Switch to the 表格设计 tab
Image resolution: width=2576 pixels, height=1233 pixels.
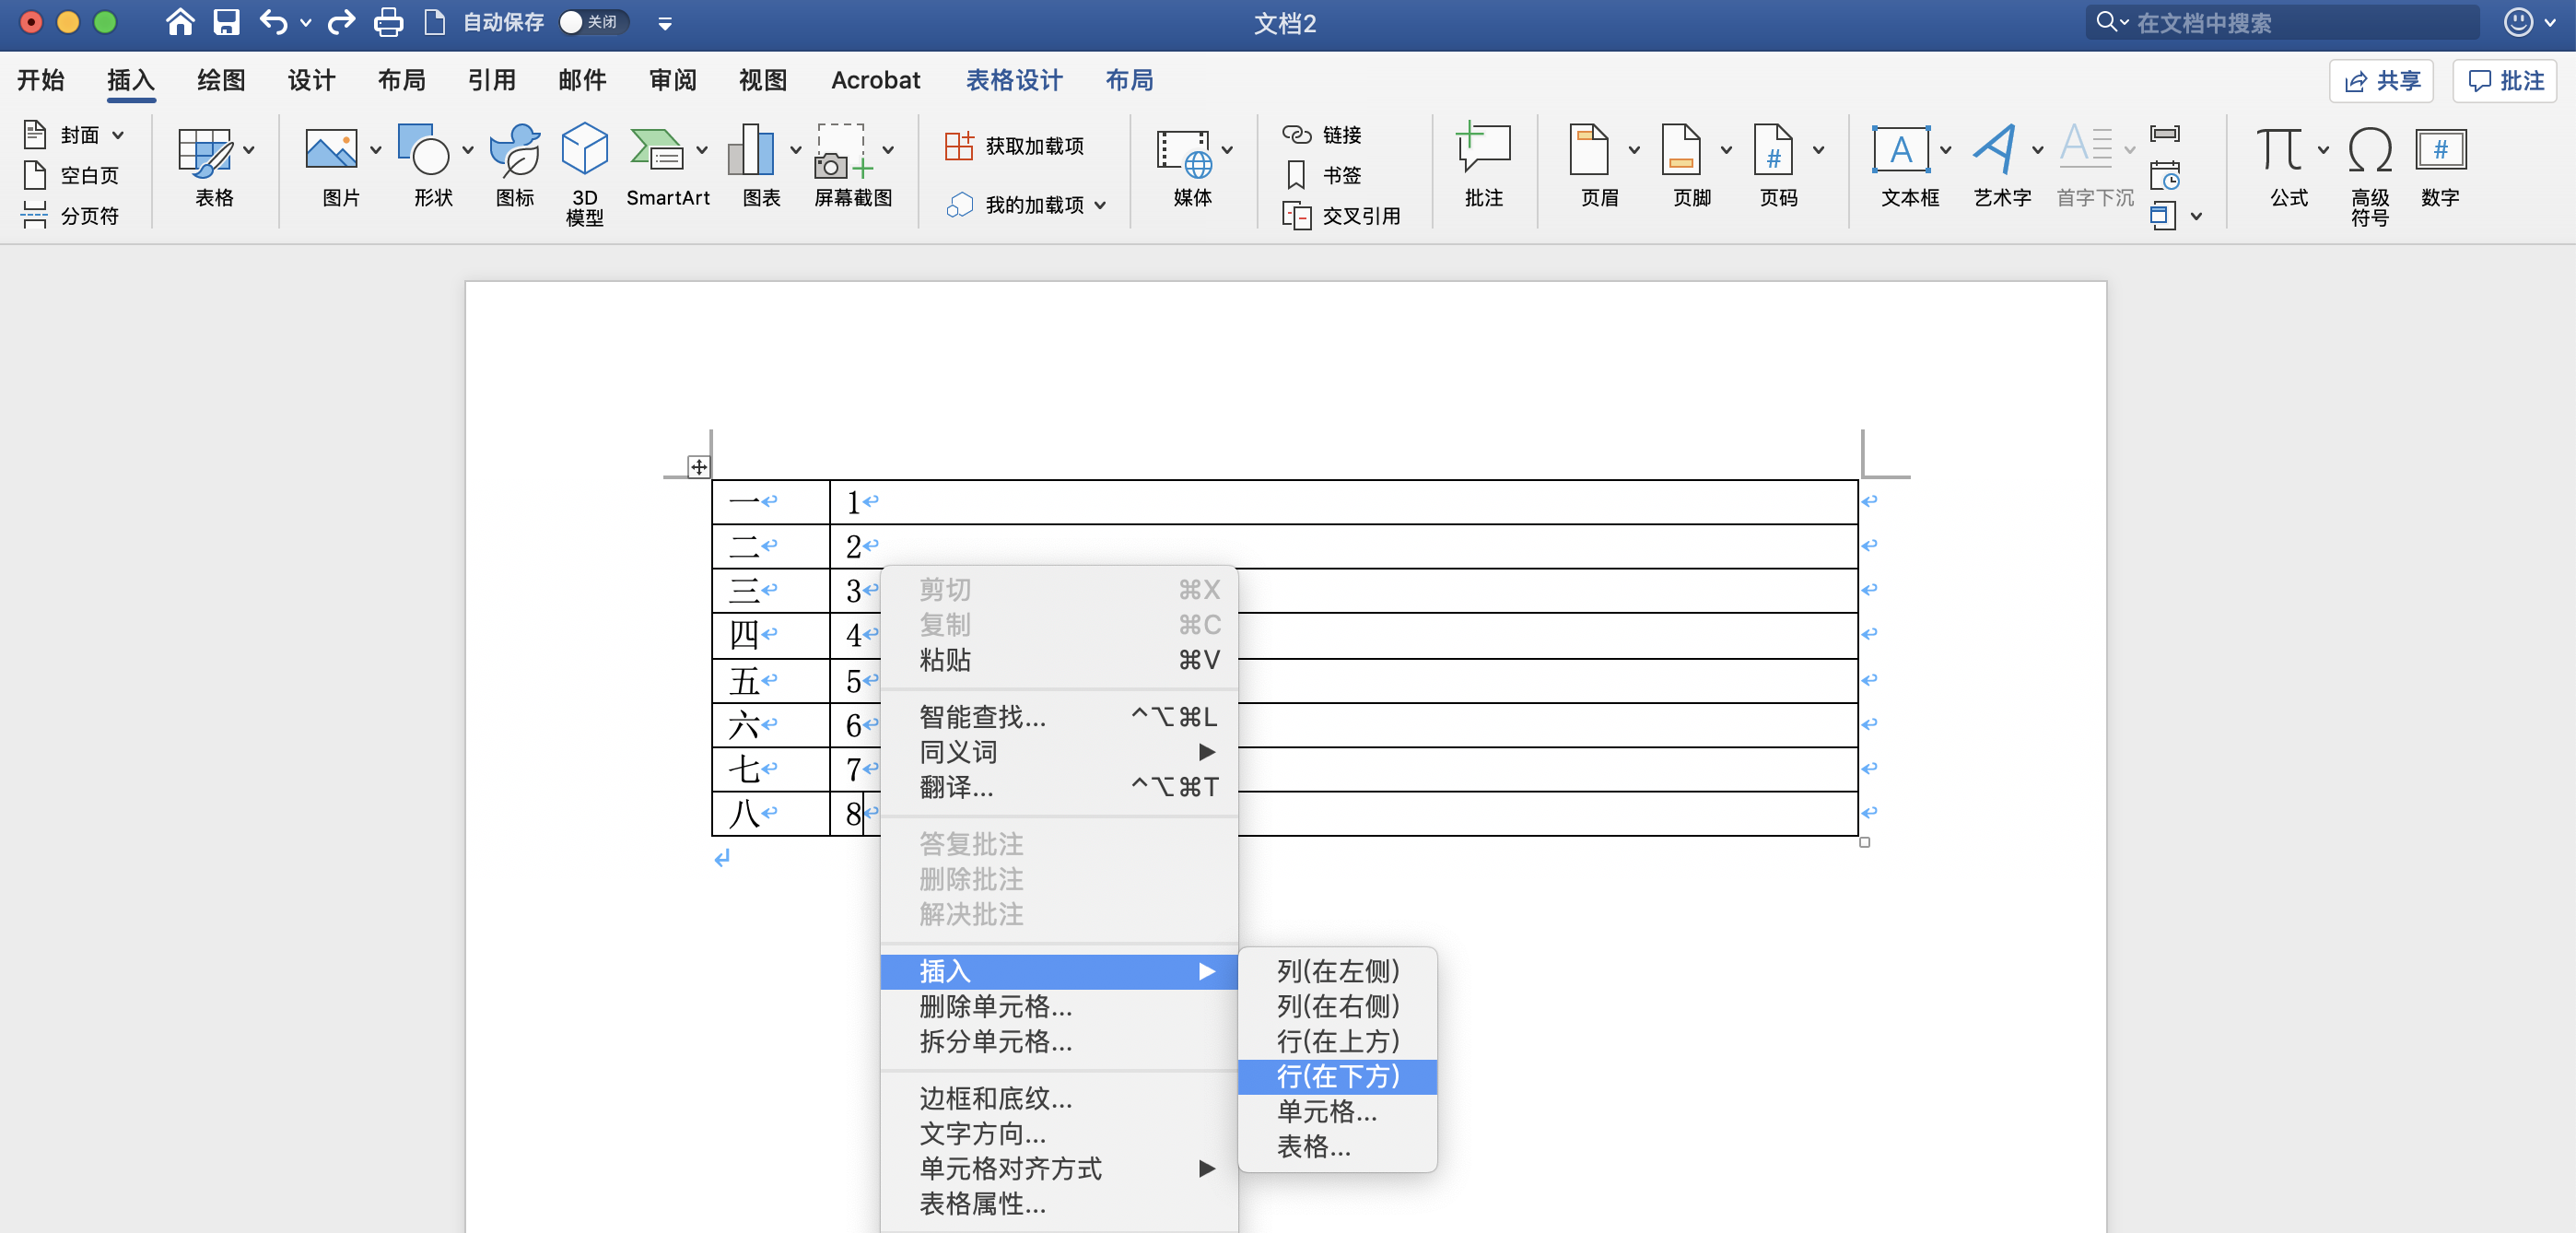(x=1013, y=80)
